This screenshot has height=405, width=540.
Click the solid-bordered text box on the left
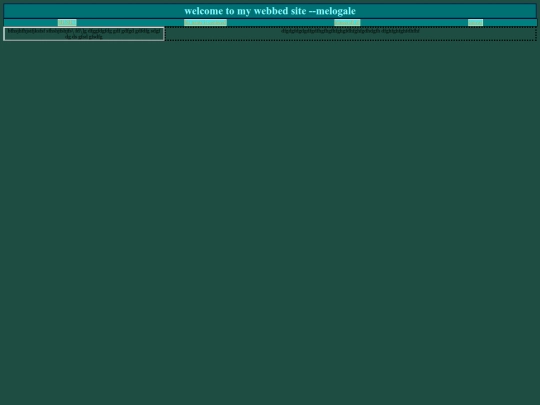tap(84, 34)
